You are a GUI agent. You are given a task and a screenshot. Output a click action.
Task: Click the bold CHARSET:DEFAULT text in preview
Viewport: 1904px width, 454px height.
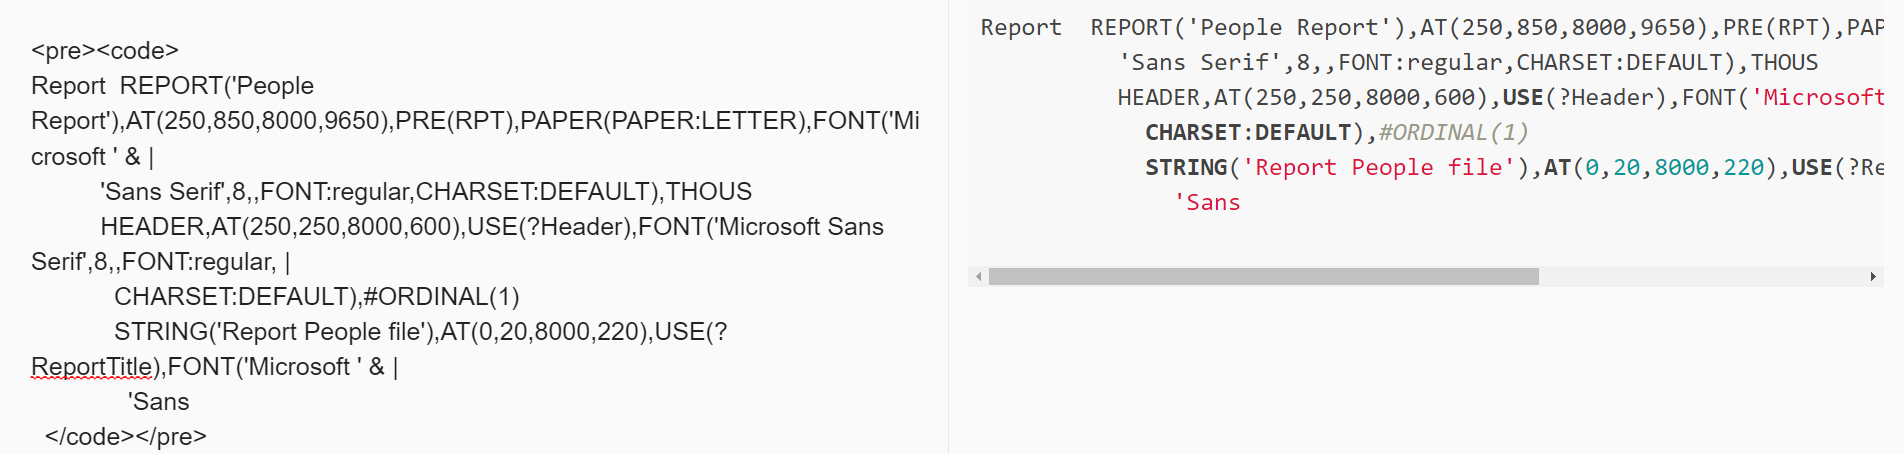tap(1248, 133)
